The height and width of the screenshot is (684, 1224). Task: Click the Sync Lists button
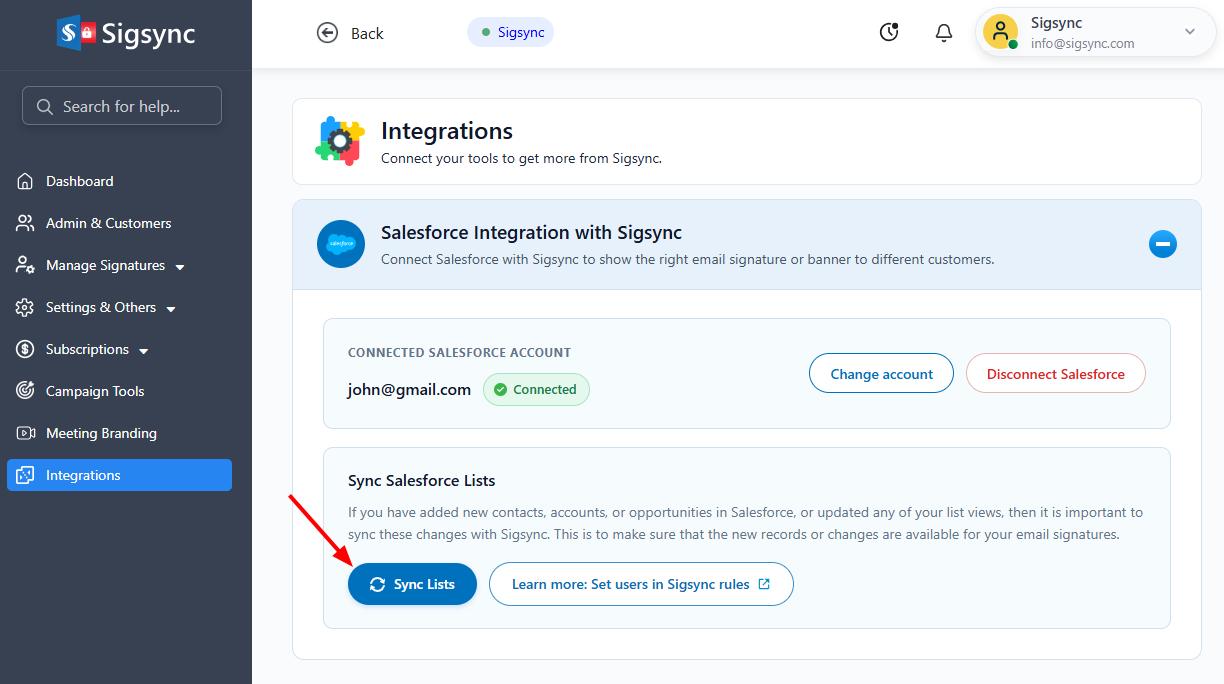click(x=412, y=584)
